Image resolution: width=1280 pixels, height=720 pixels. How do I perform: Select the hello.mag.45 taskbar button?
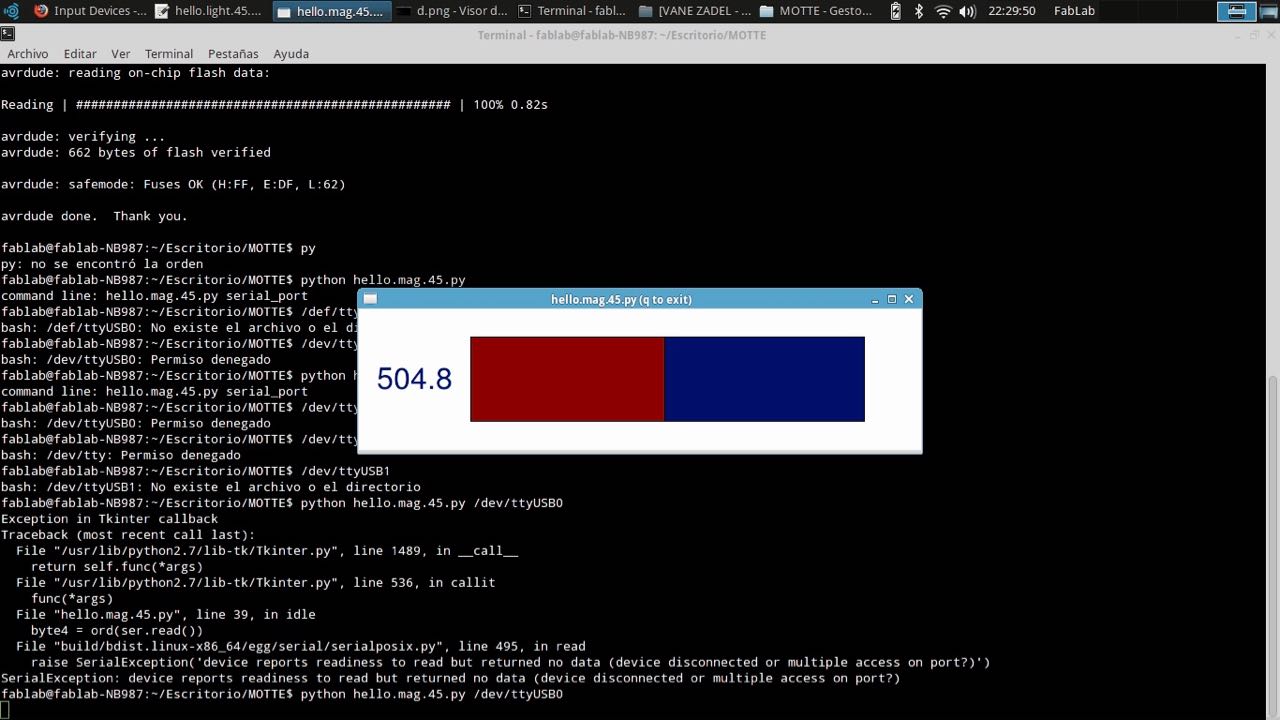click(x=330, y=11)
